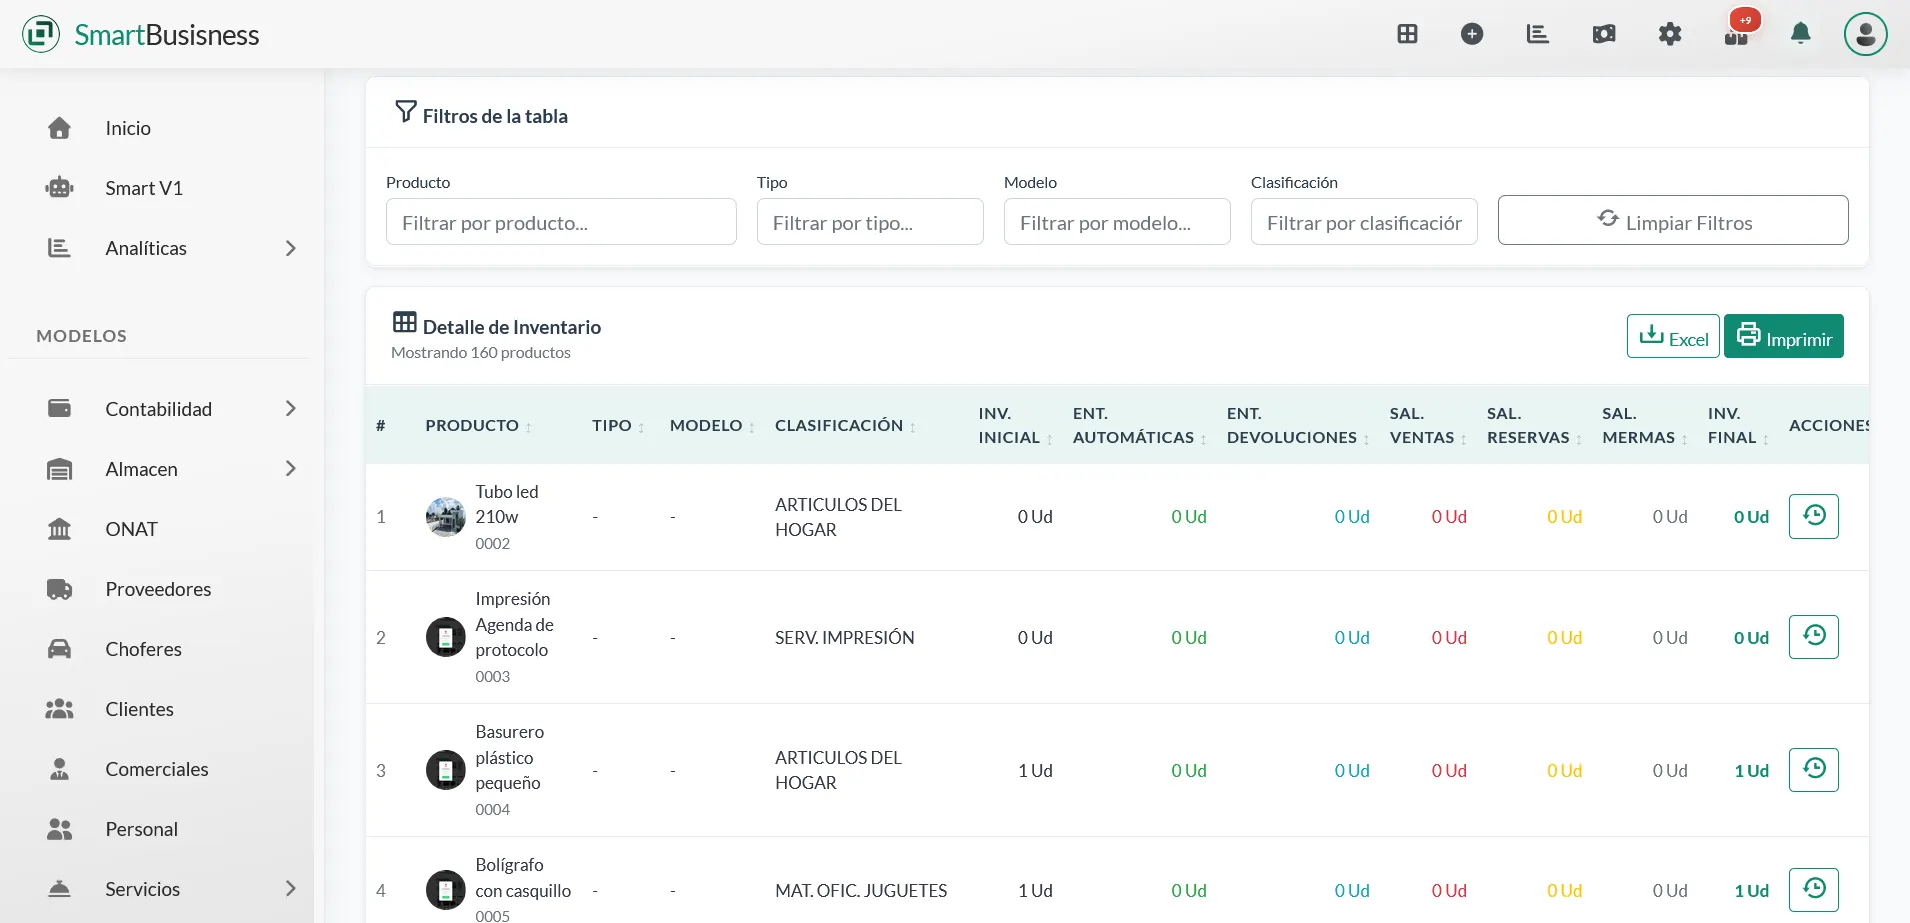Open the notifications bell

pos(1801,33)
